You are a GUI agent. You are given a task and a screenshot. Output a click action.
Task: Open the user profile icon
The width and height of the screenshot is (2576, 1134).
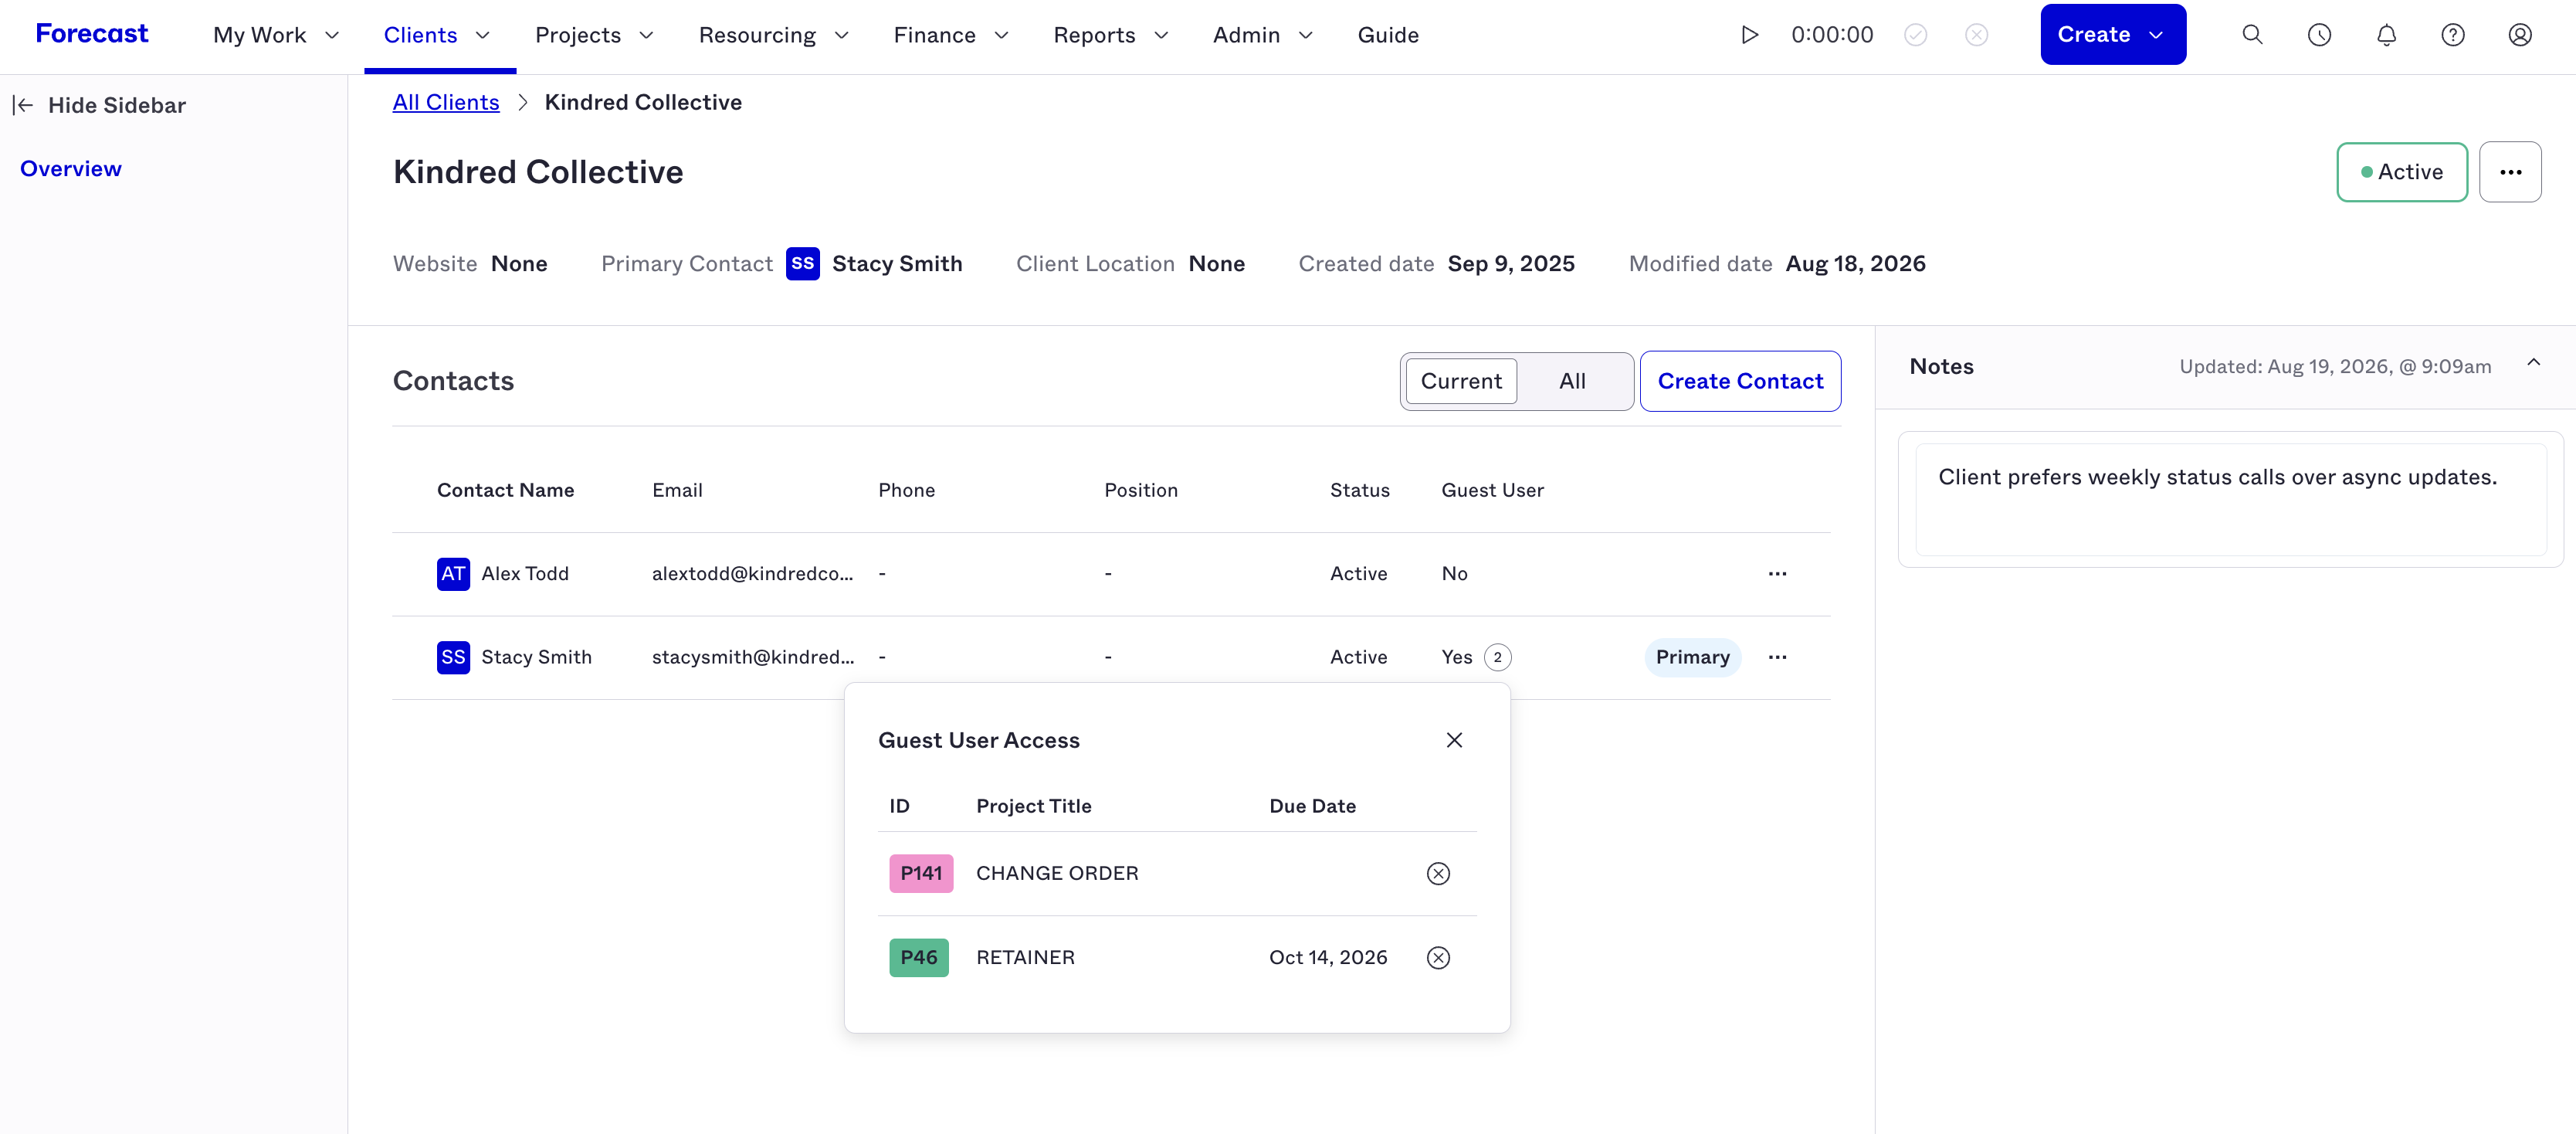coord(2520,35)
